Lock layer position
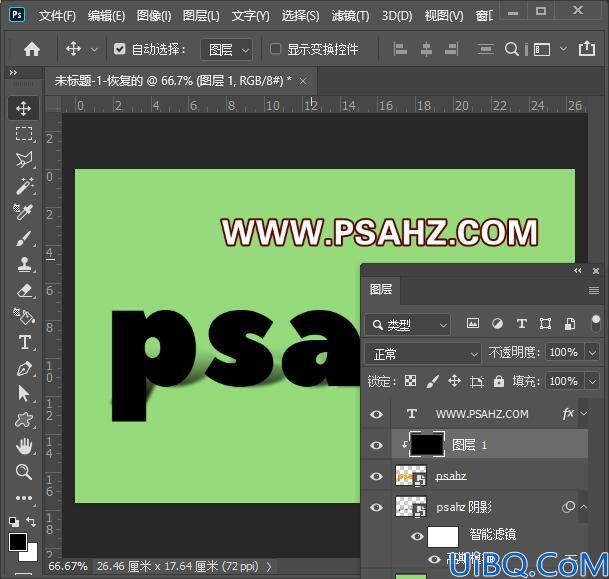Viewport: 609px width, 579px height. coord(454,381)
